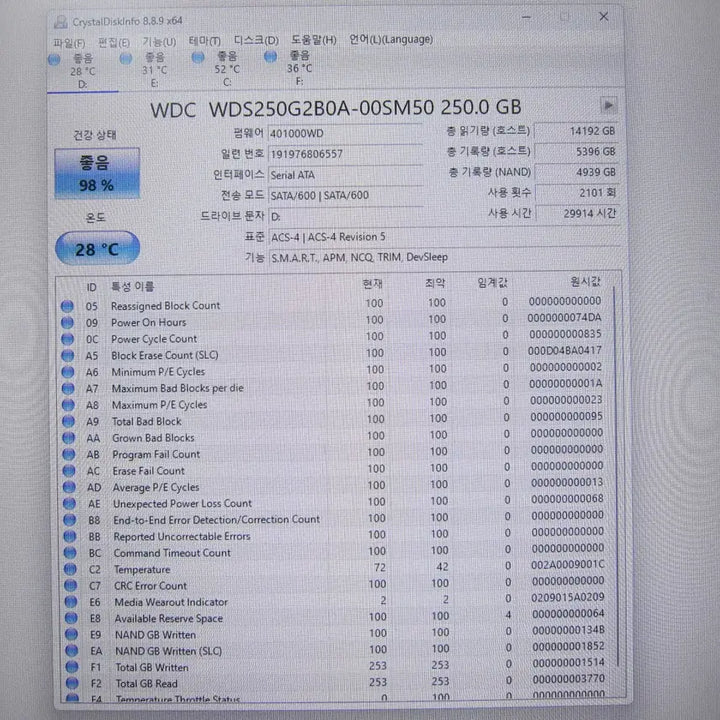
Task: Click power on hours value 29914 시간
Action: (x=578, y=214)
